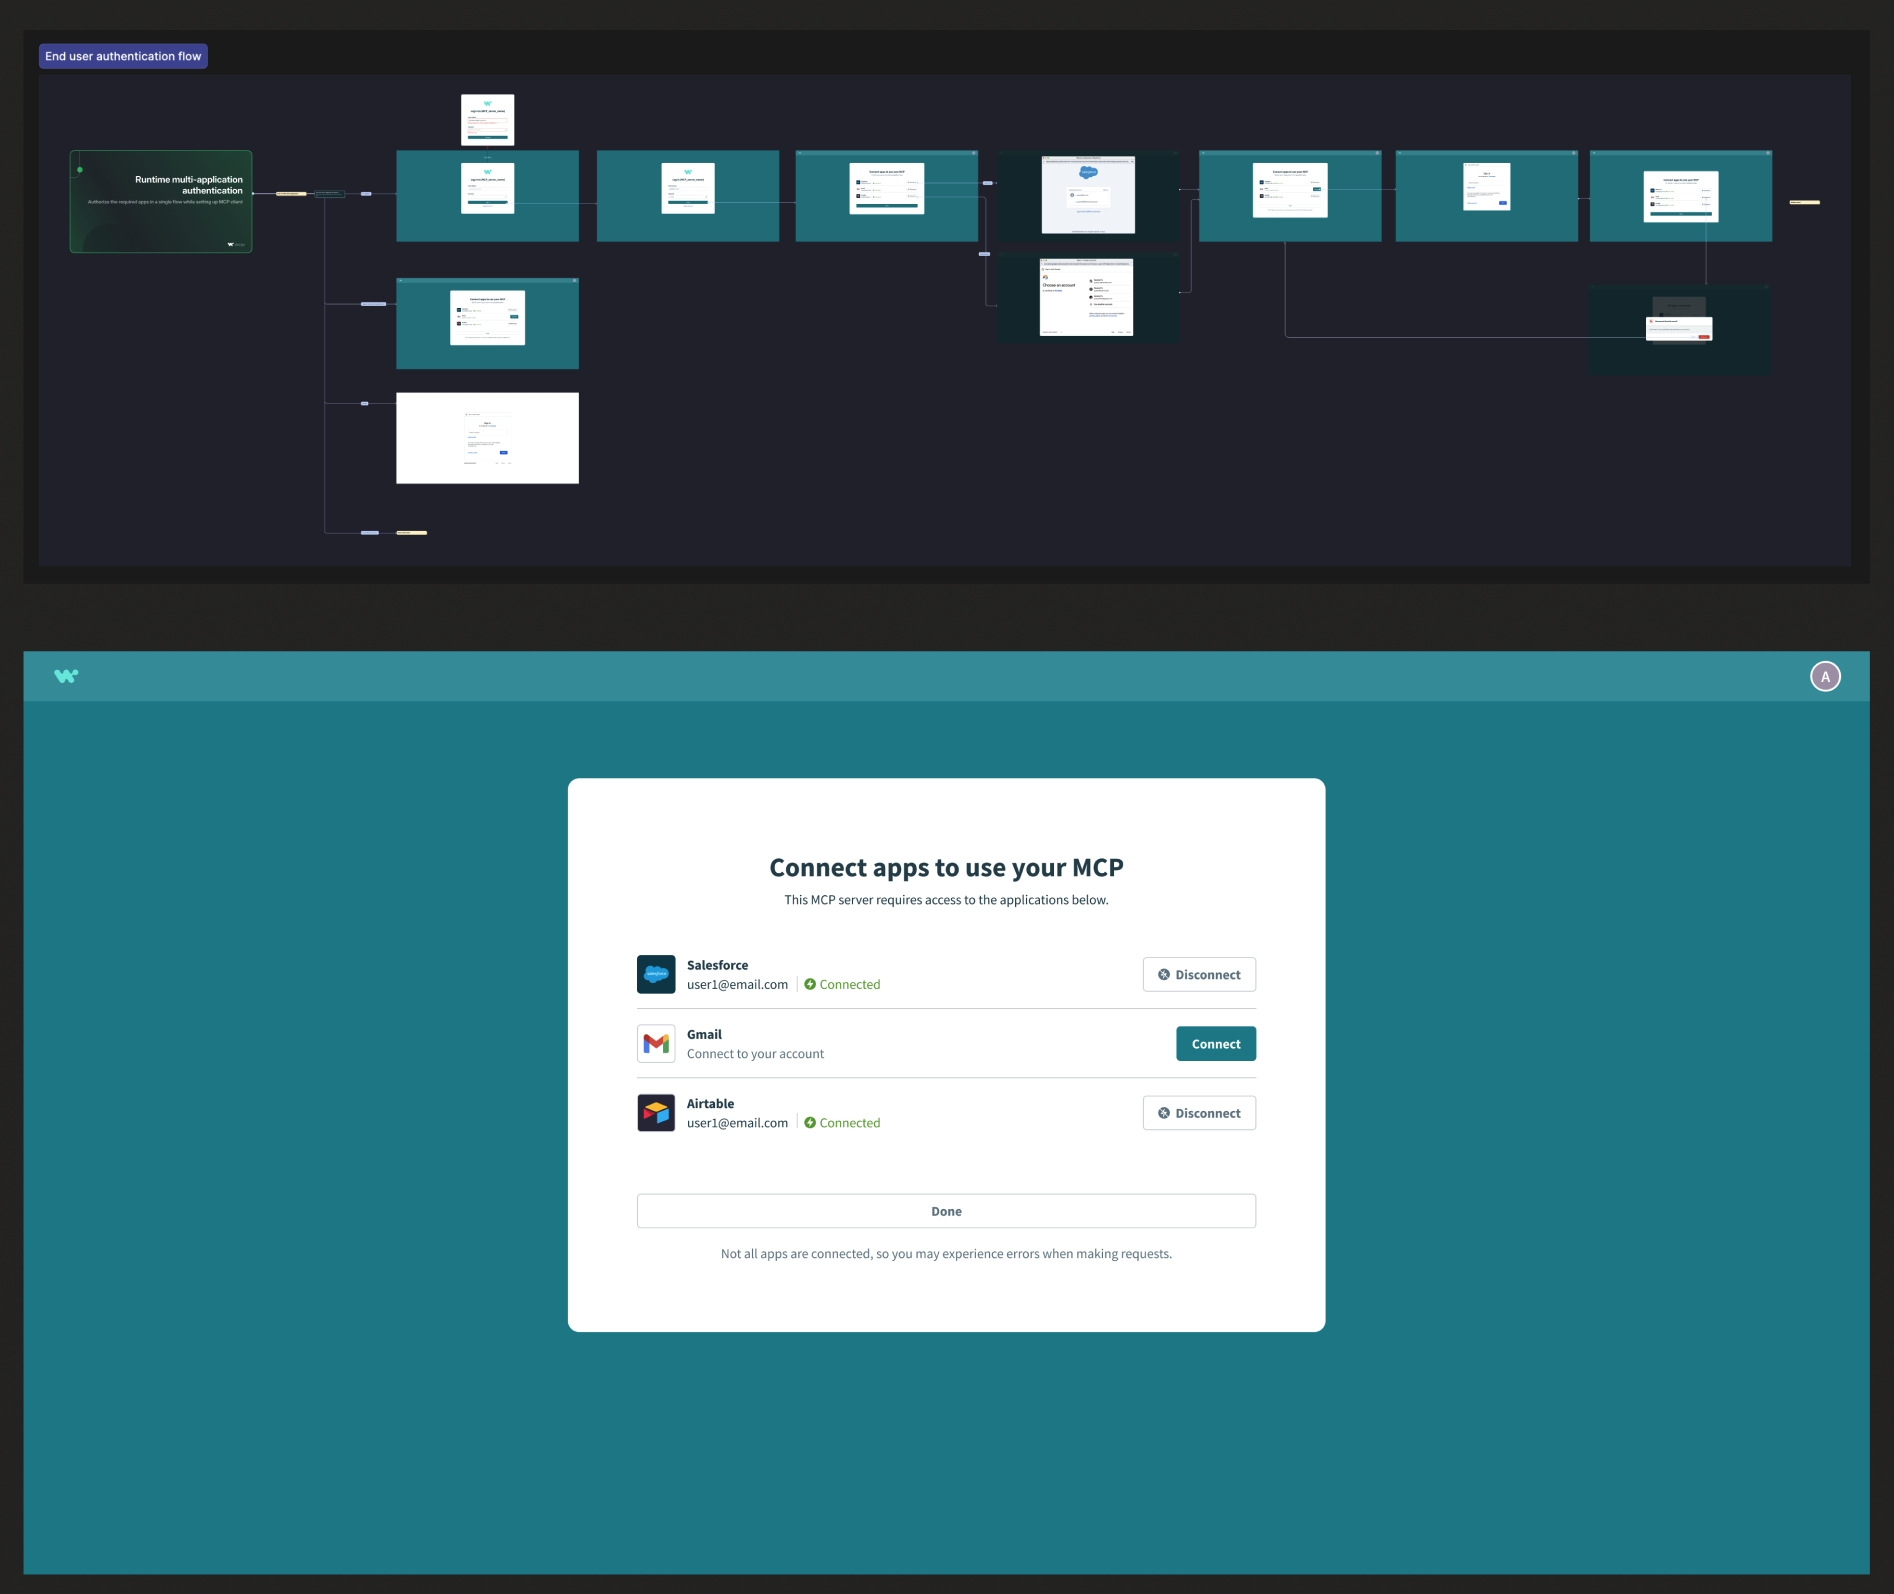Connect the Gmail account
This screenshot has width=1894, height=1594.
tap(1216, 1043)
